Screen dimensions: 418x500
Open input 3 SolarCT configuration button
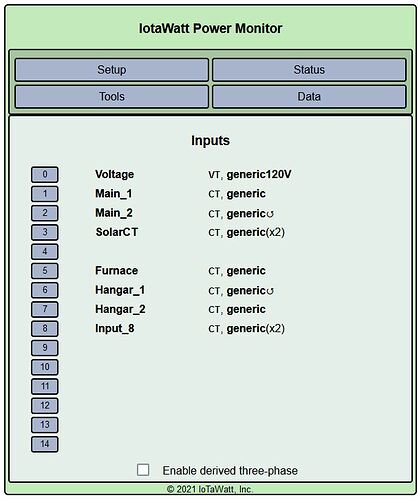click(x=45, y=232)
